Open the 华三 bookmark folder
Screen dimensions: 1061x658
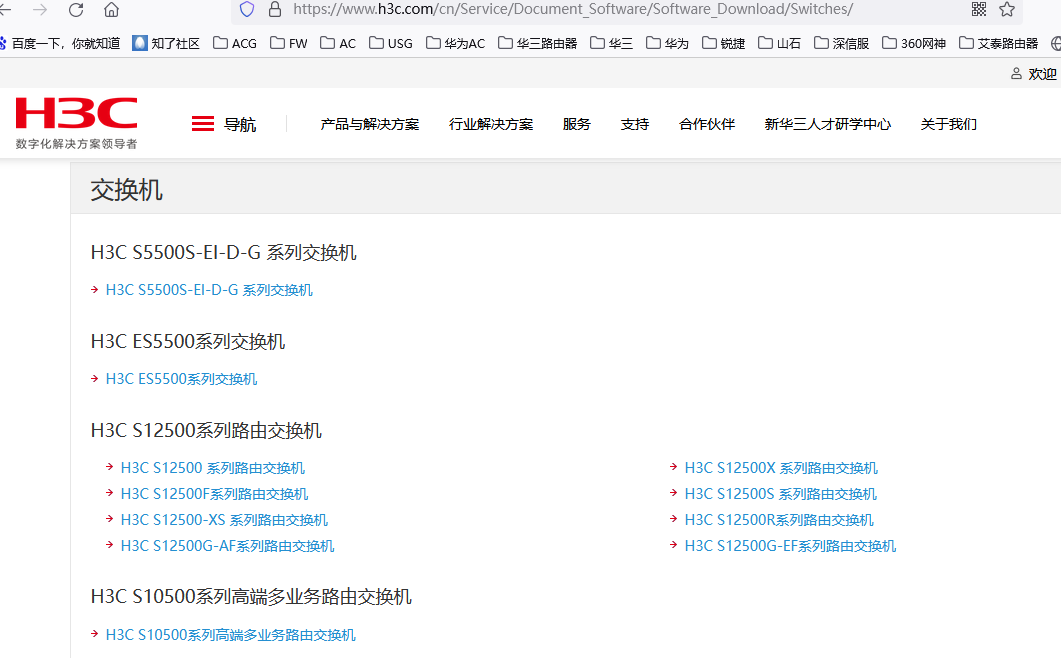611,43
